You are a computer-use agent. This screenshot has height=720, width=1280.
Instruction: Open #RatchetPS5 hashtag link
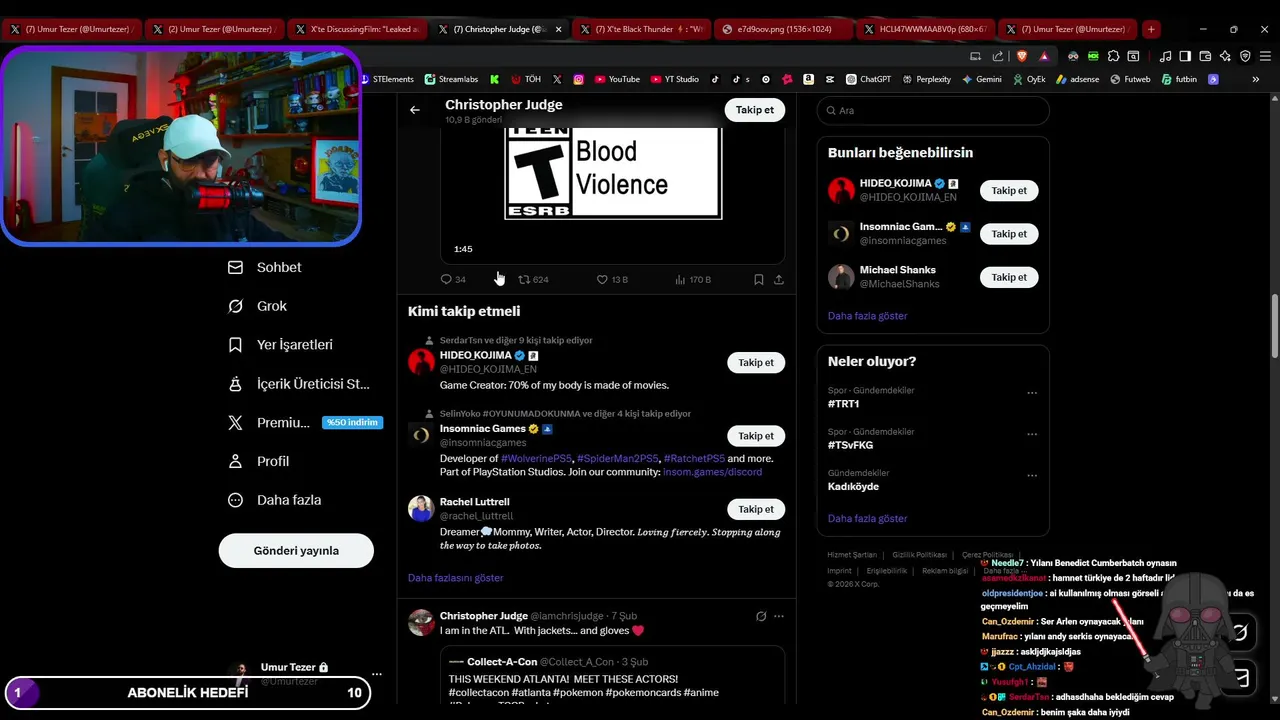pyautogui.click(x=694, y=459)
